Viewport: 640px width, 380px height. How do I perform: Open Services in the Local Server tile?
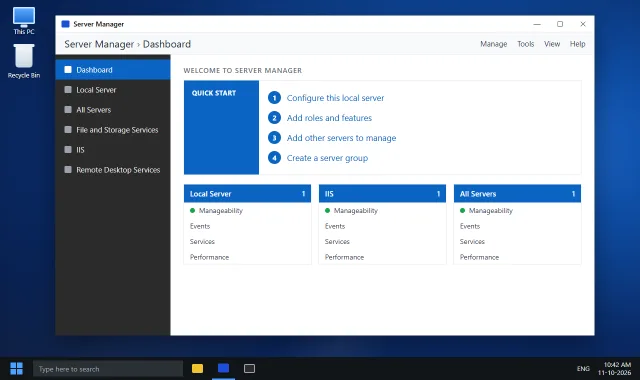click(202, 242)
